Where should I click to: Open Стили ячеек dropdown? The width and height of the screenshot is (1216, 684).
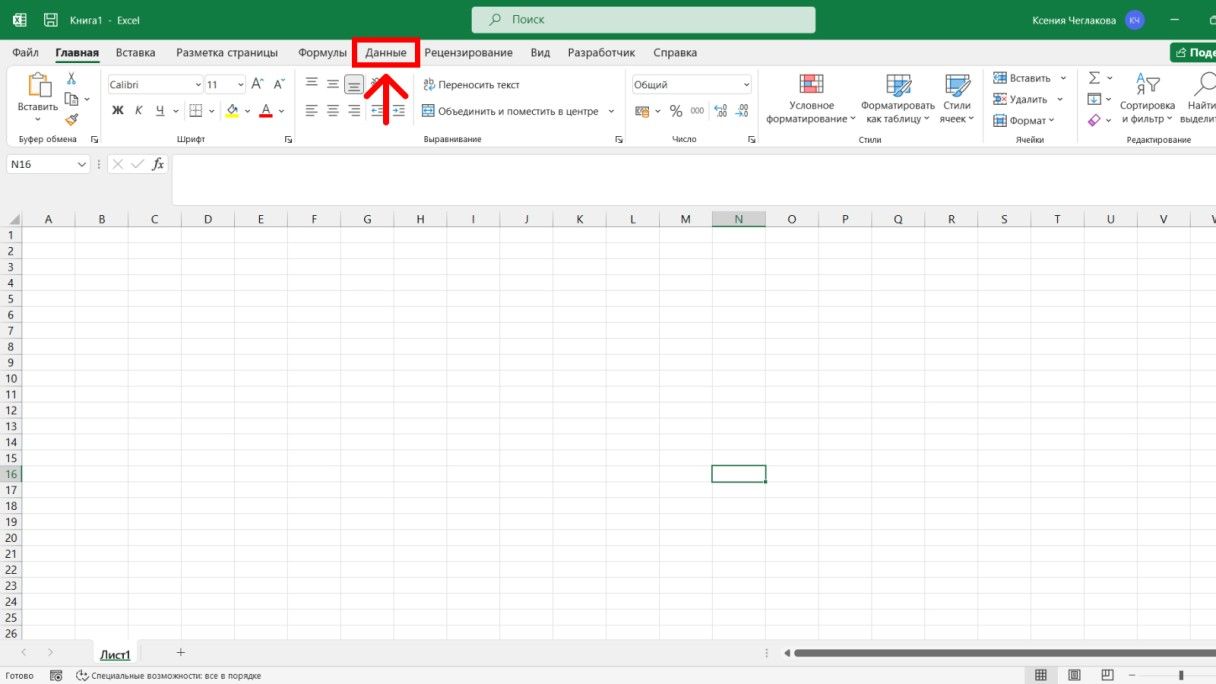(x=957, y=99)
